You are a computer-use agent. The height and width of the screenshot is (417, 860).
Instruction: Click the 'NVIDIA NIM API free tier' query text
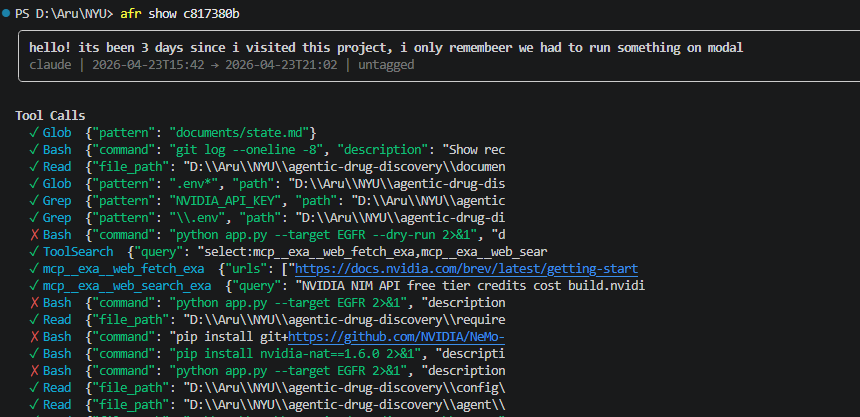(472, 286)
